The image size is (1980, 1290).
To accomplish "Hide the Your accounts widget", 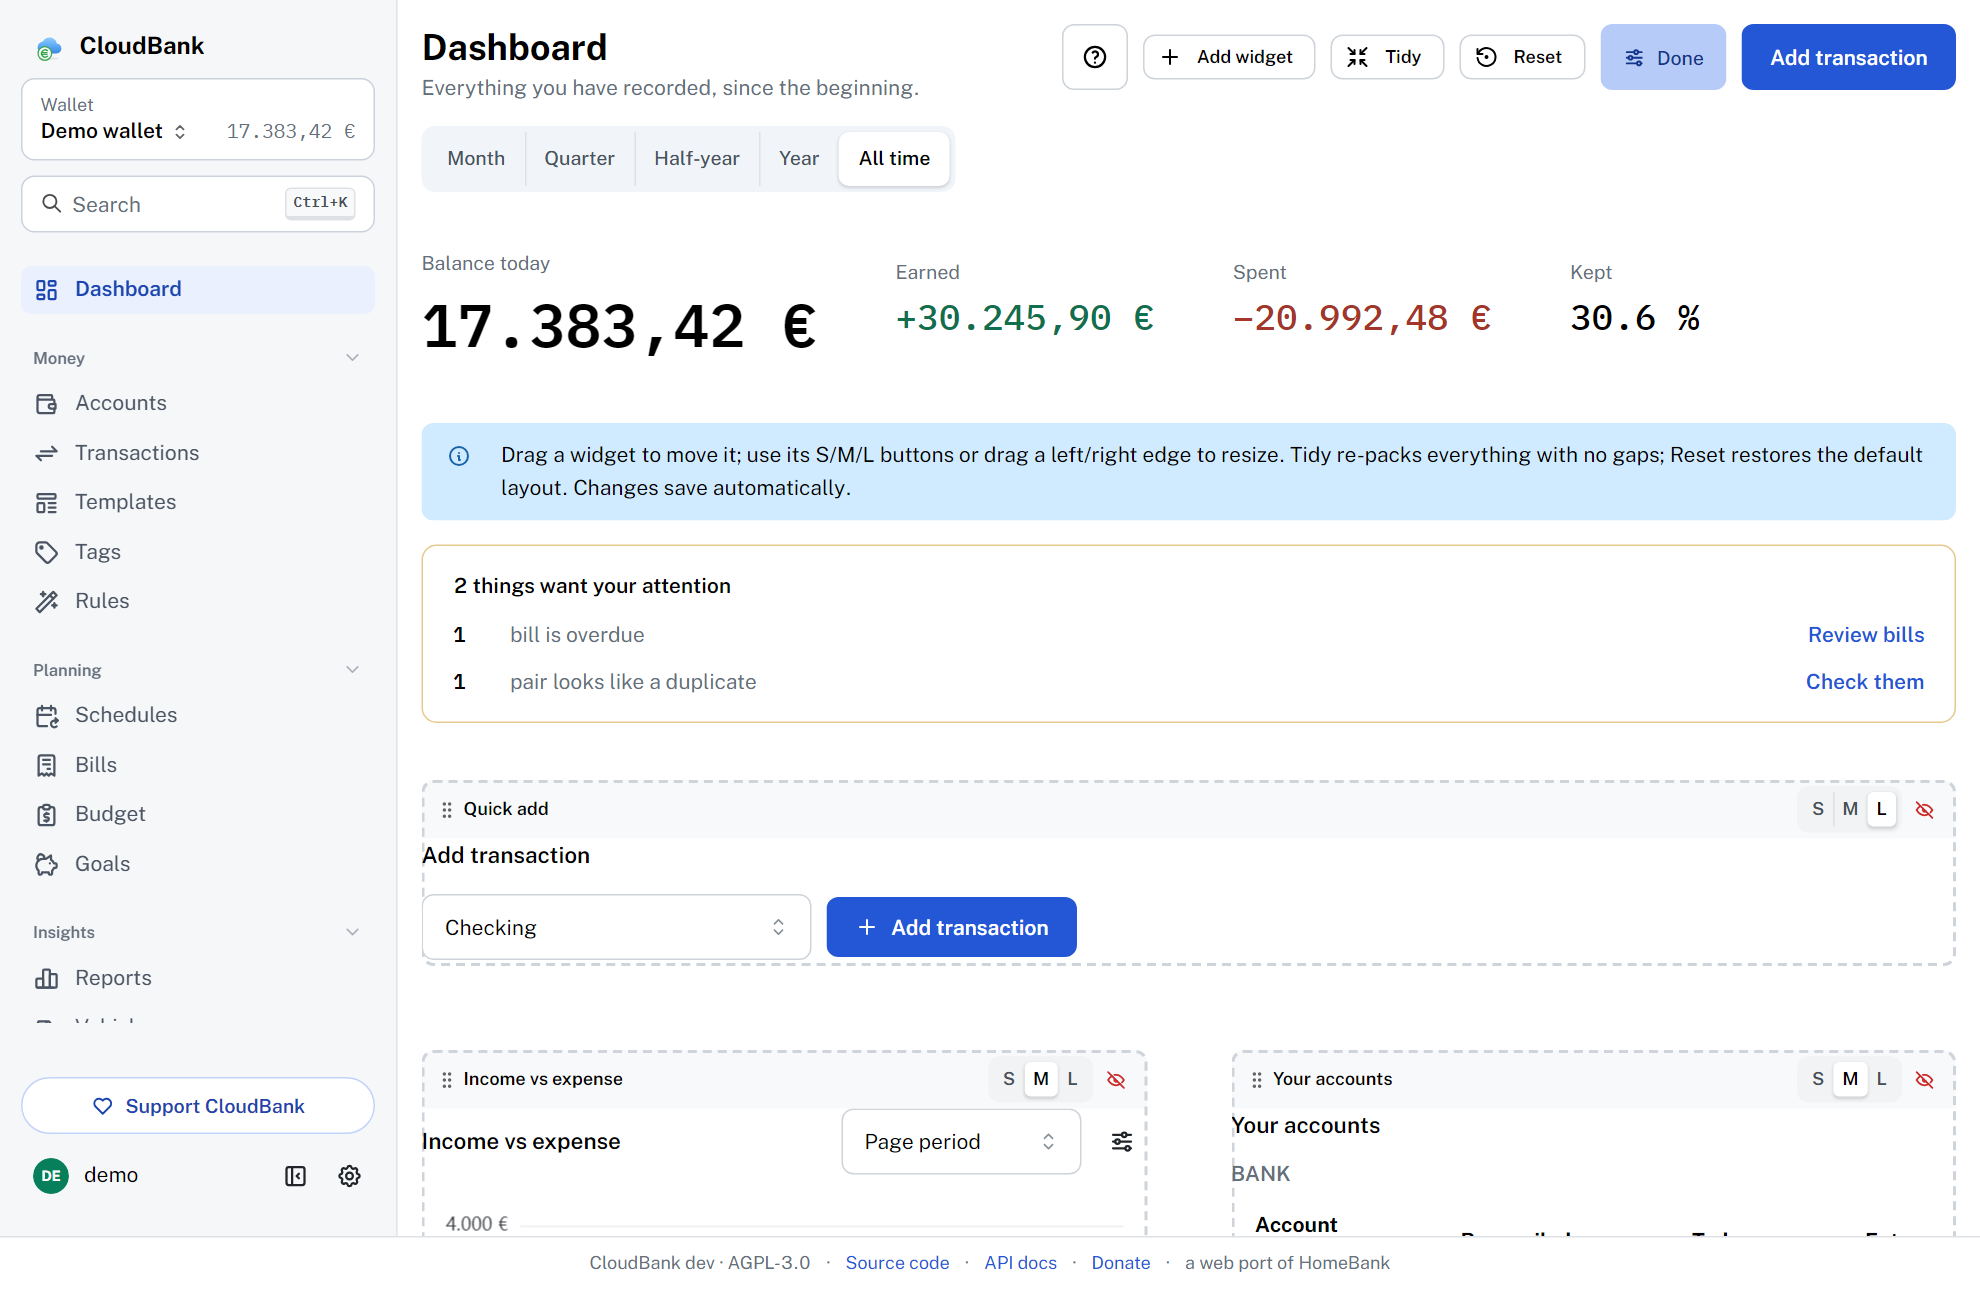I will 1924,1080.
